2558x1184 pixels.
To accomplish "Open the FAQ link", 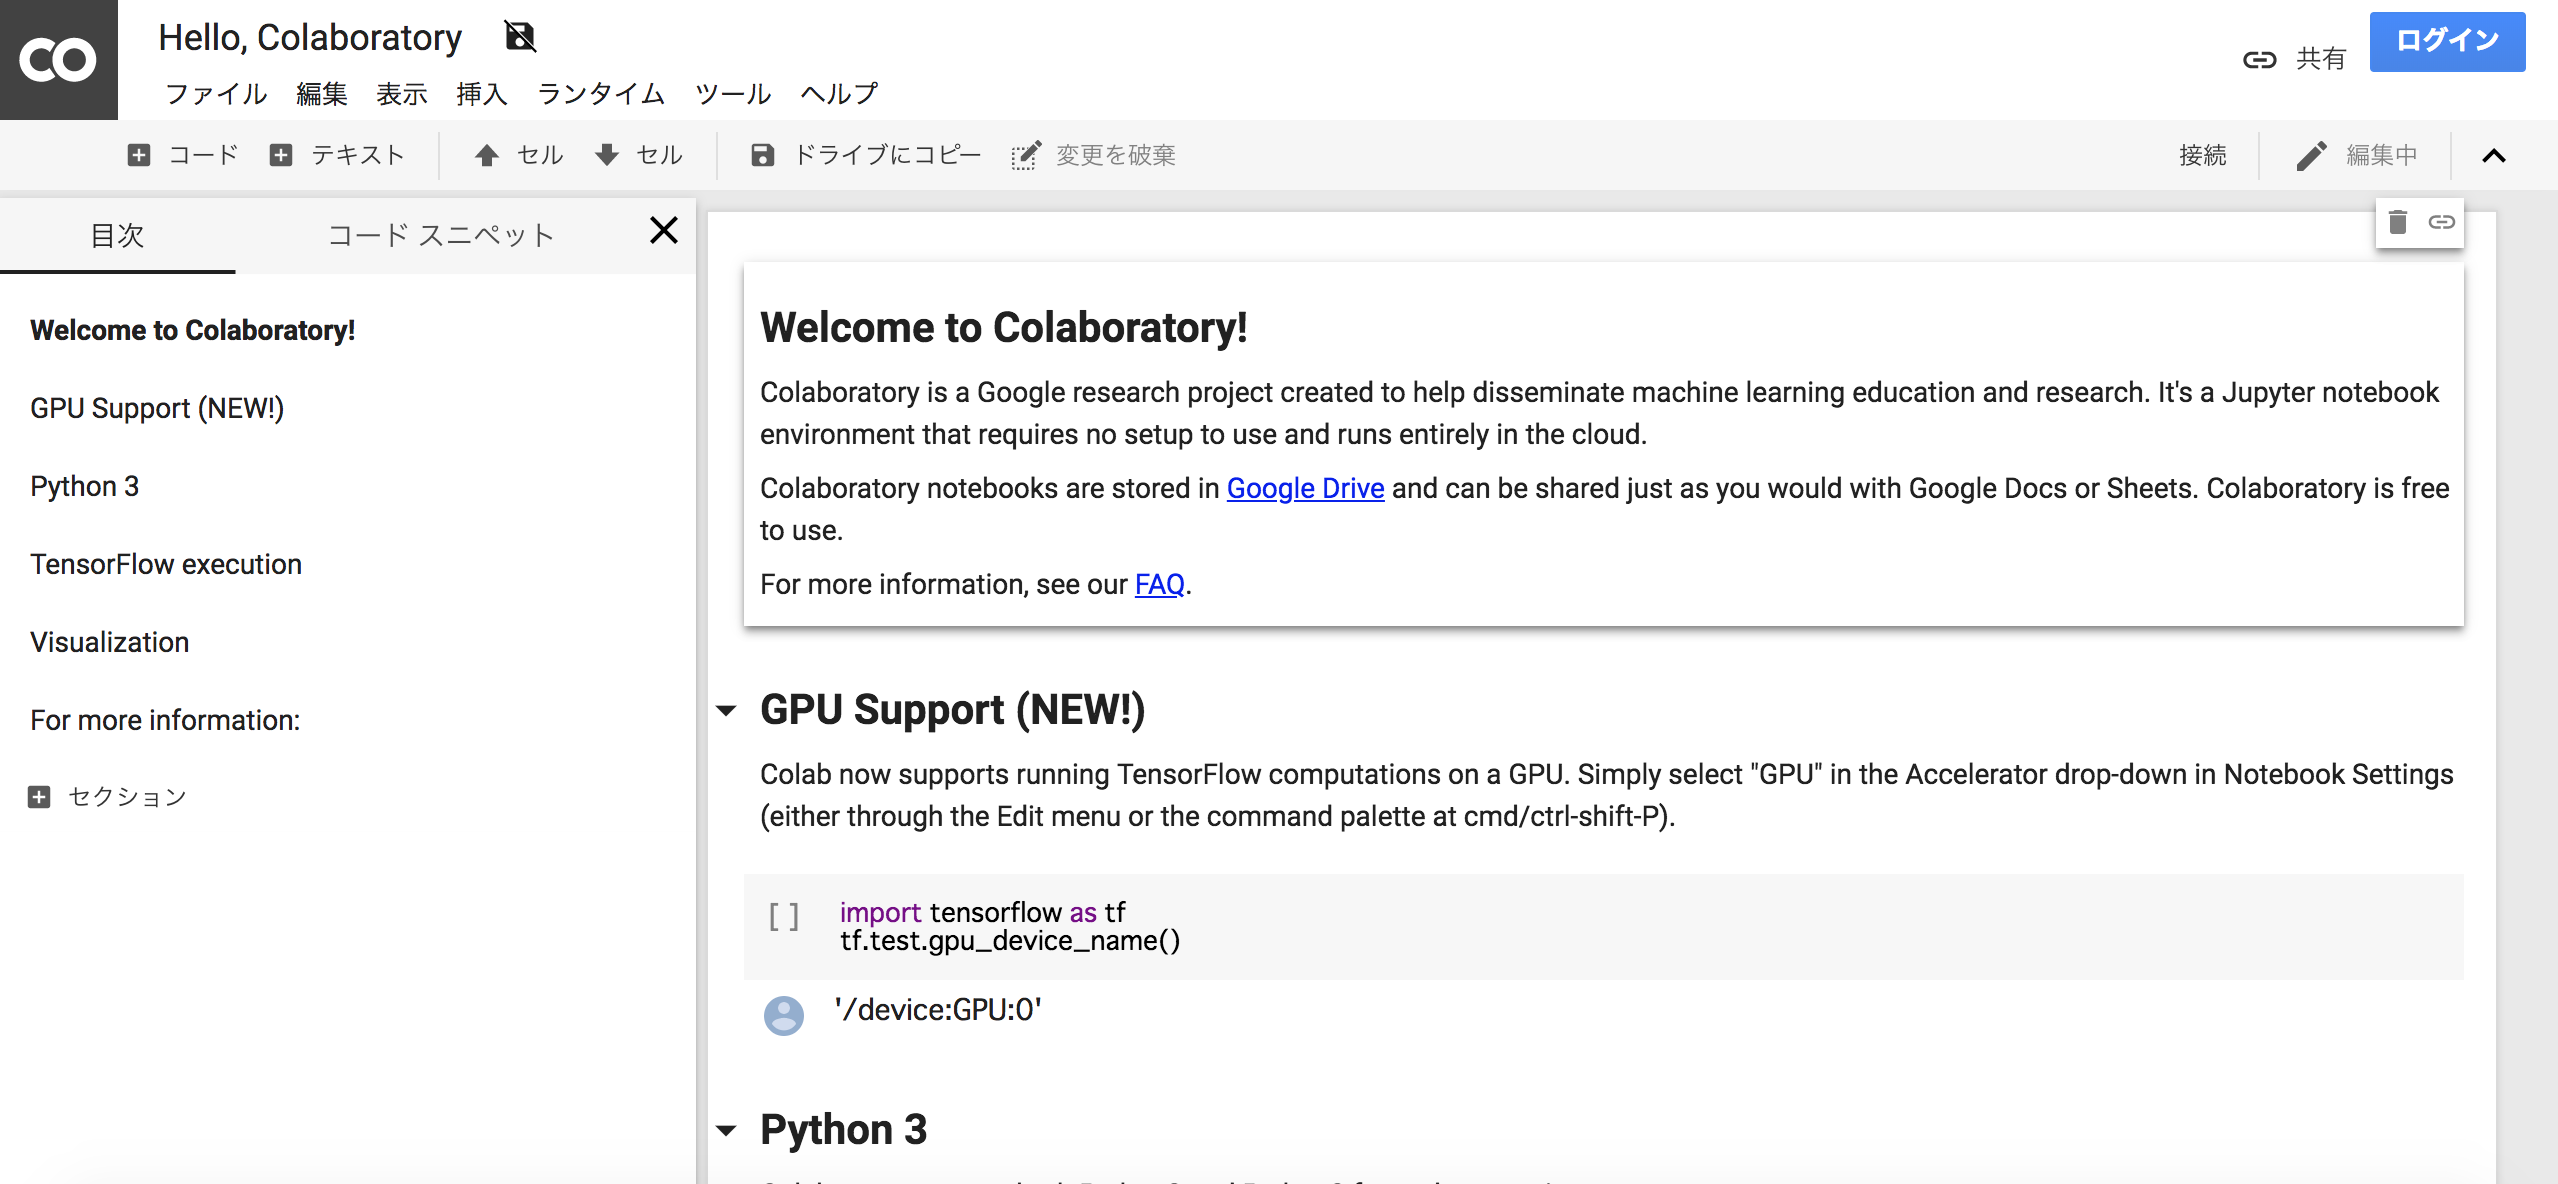I will [1159, 584].
